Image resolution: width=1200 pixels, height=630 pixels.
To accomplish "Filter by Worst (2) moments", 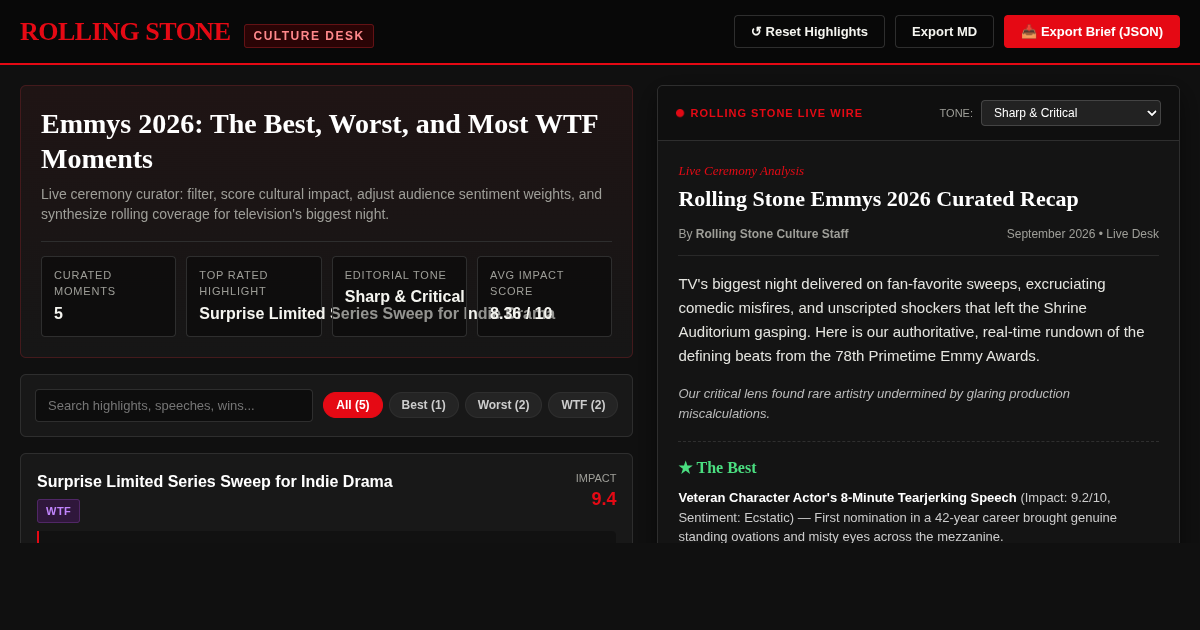I will point(503,405).
